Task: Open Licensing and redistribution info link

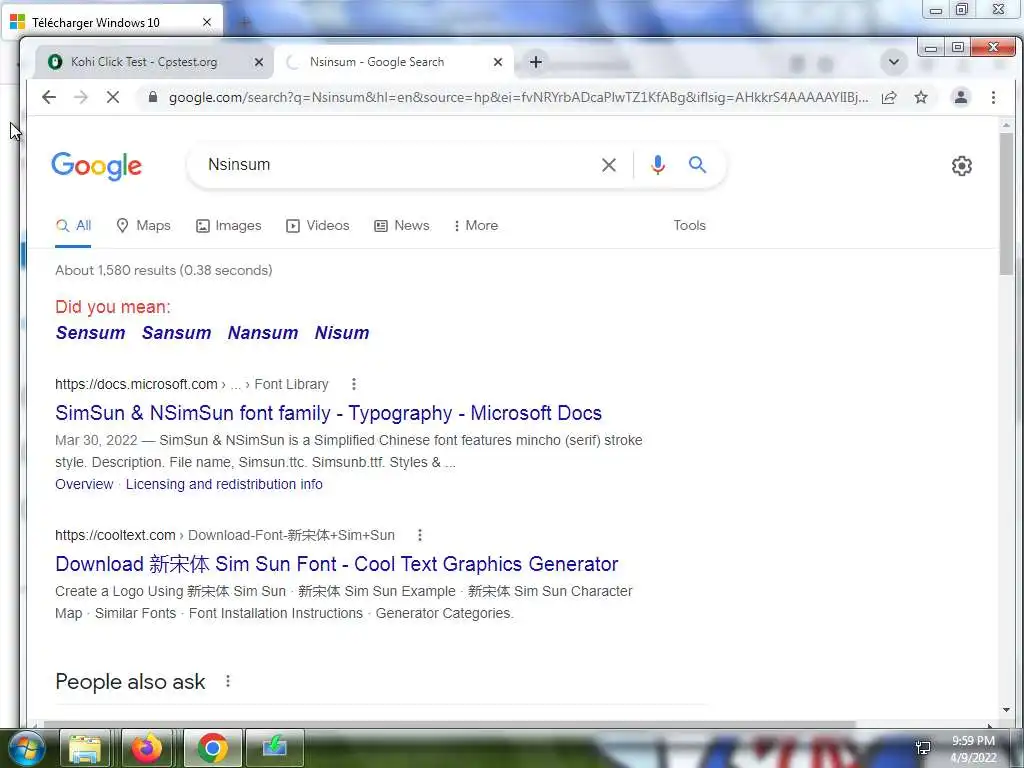Action: 224,485
